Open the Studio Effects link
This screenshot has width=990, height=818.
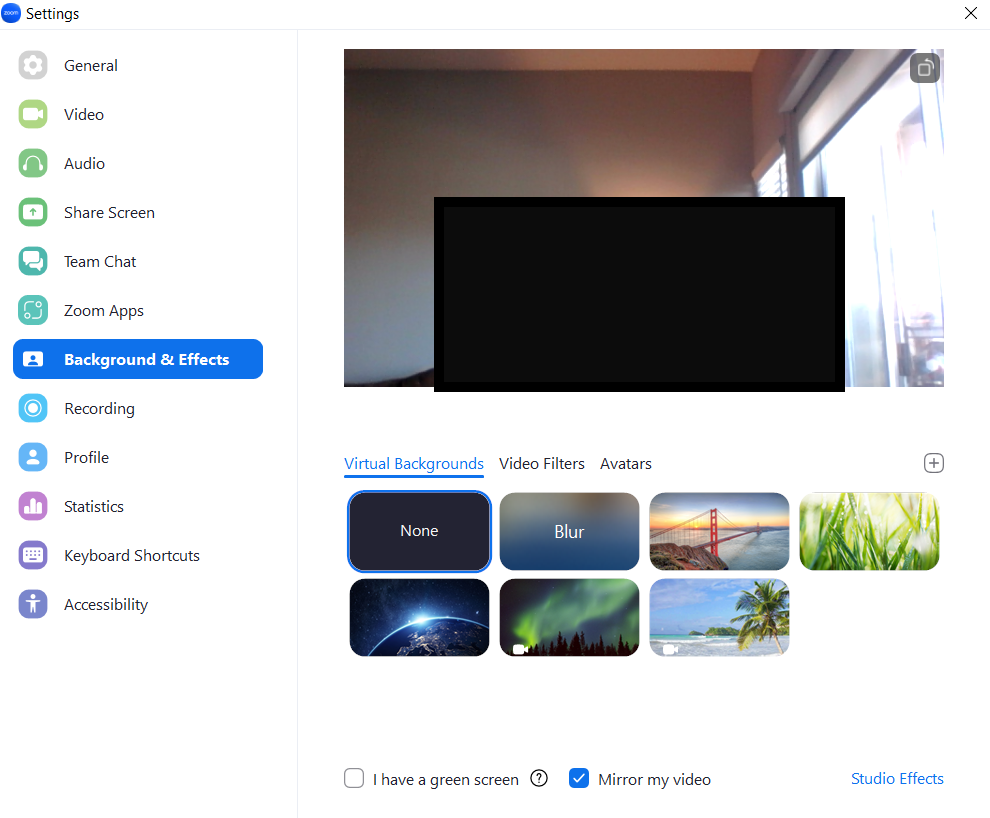897,779
